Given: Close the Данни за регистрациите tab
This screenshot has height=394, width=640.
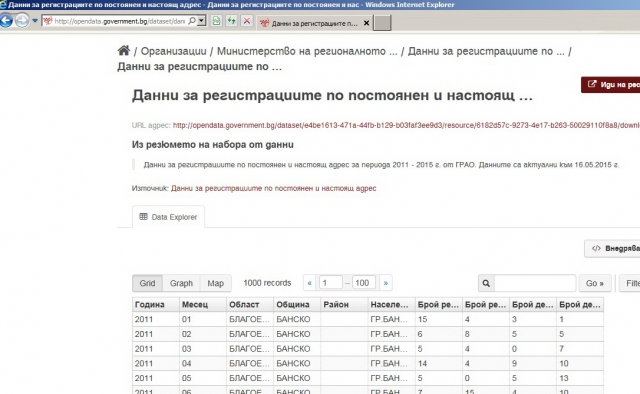Looking at the screenshot, I should [366, 23].
